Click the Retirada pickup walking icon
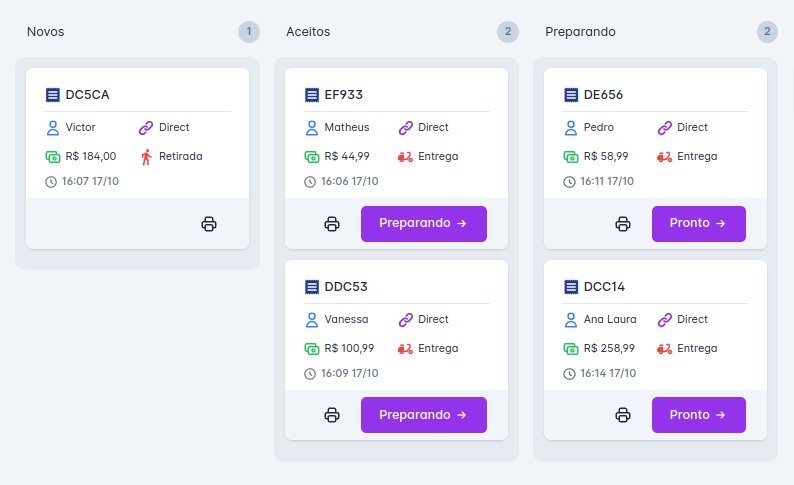Screen dimensions: 794x485 pos(146,157)
